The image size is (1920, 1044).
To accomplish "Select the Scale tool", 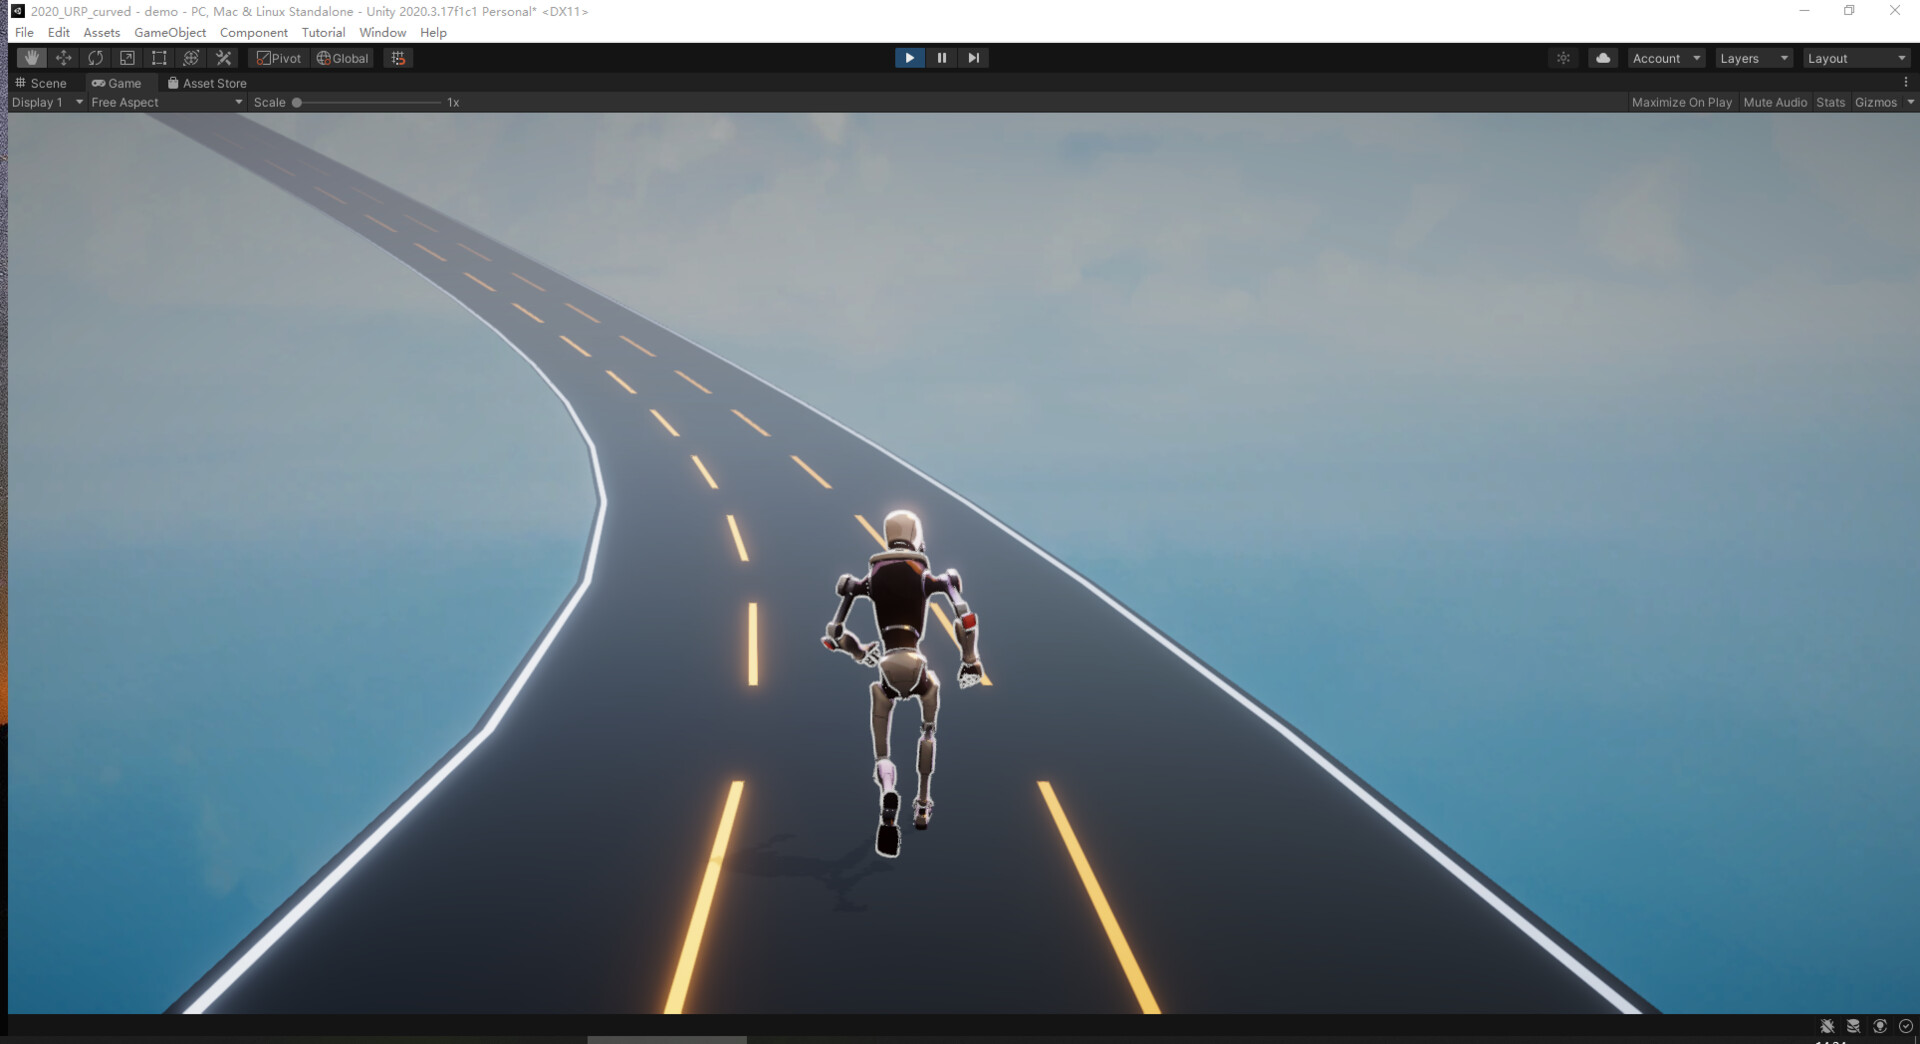I will 127,57.
